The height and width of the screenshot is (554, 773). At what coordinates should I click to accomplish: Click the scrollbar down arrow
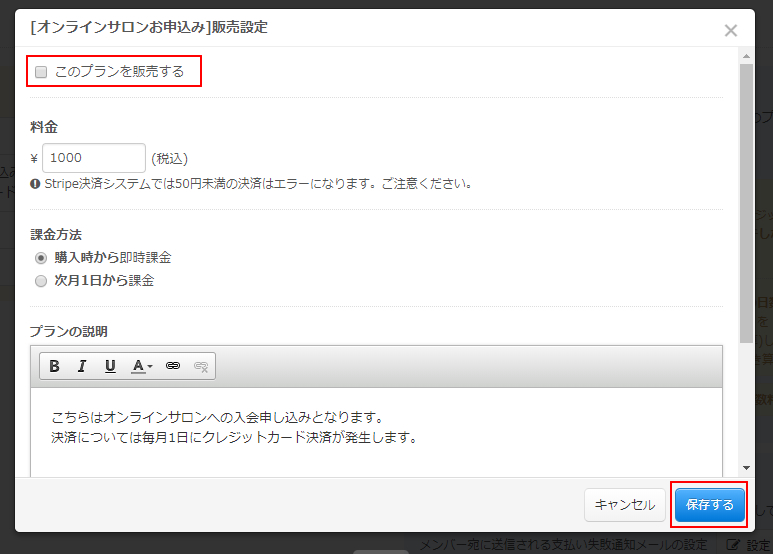746,467
